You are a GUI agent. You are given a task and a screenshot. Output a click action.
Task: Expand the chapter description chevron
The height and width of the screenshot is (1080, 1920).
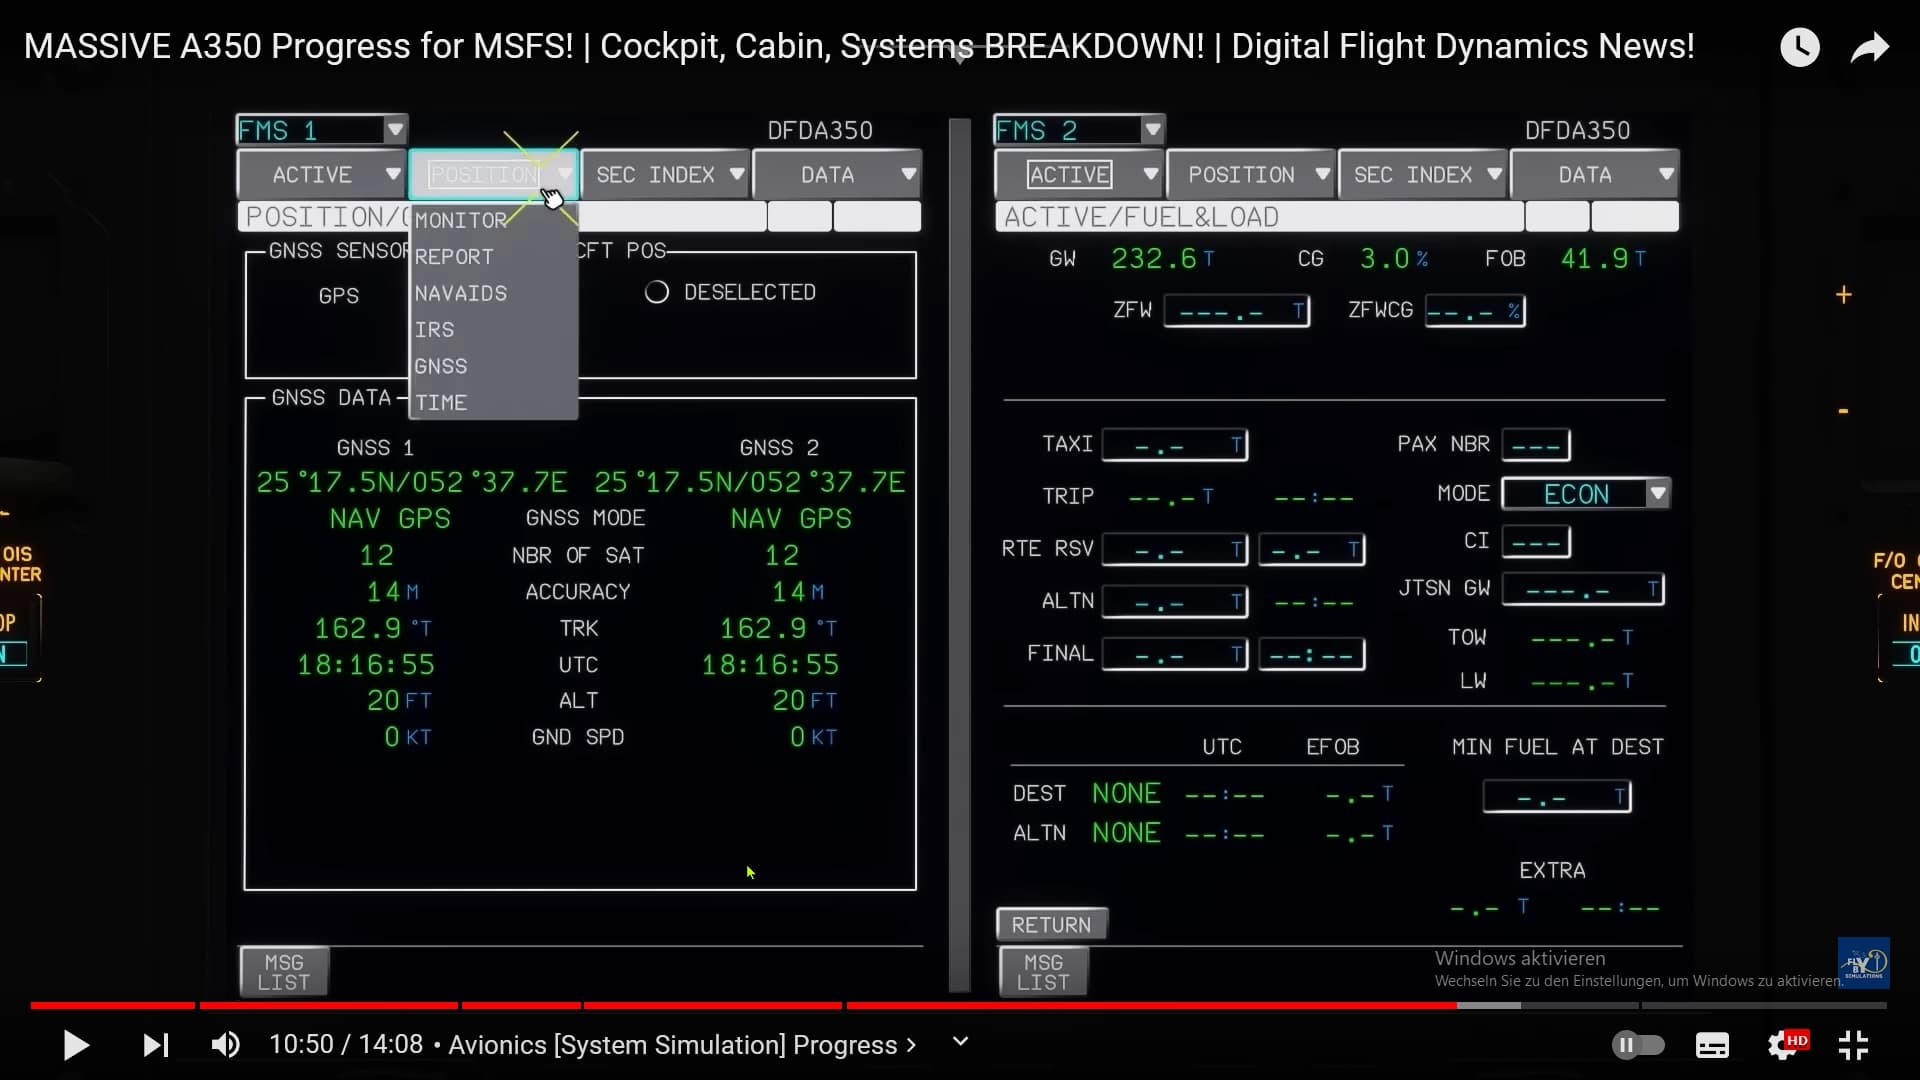(x=960, y=1042)
